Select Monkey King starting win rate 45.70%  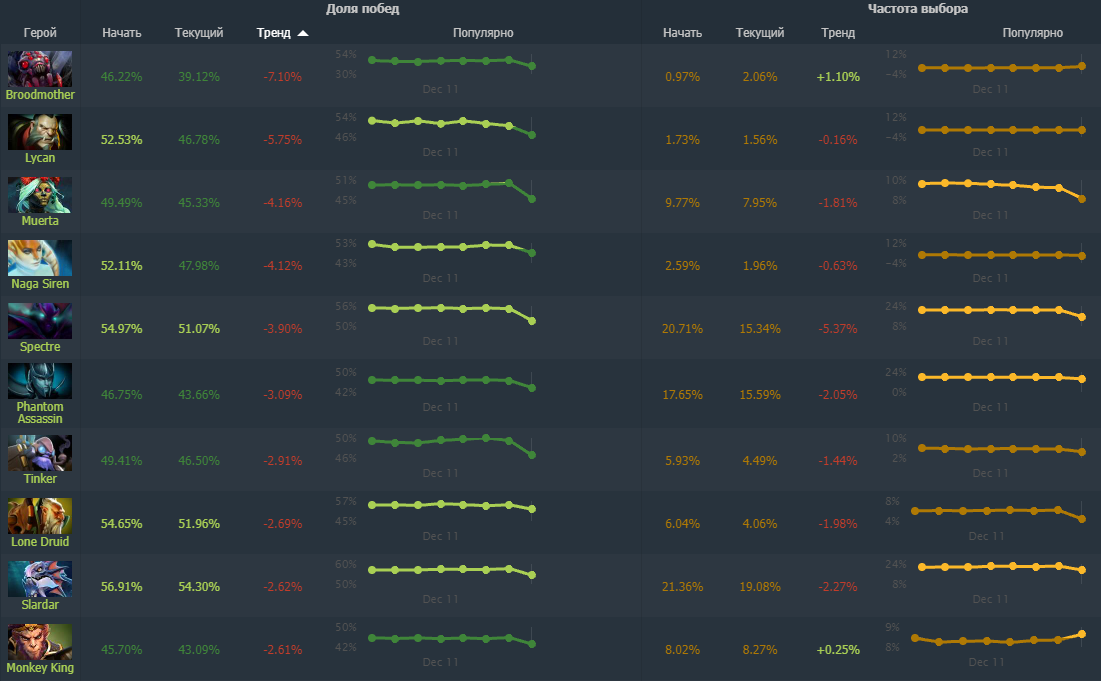(x=121, y=649)
